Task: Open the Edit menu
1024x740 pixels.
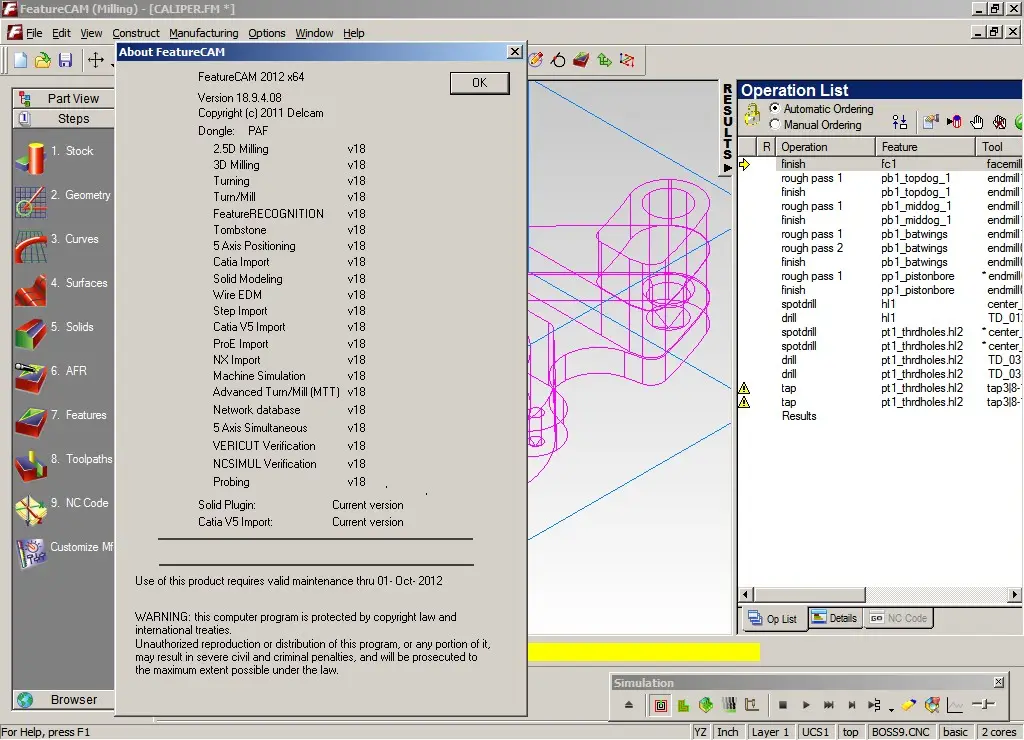Action: (61, 33)
